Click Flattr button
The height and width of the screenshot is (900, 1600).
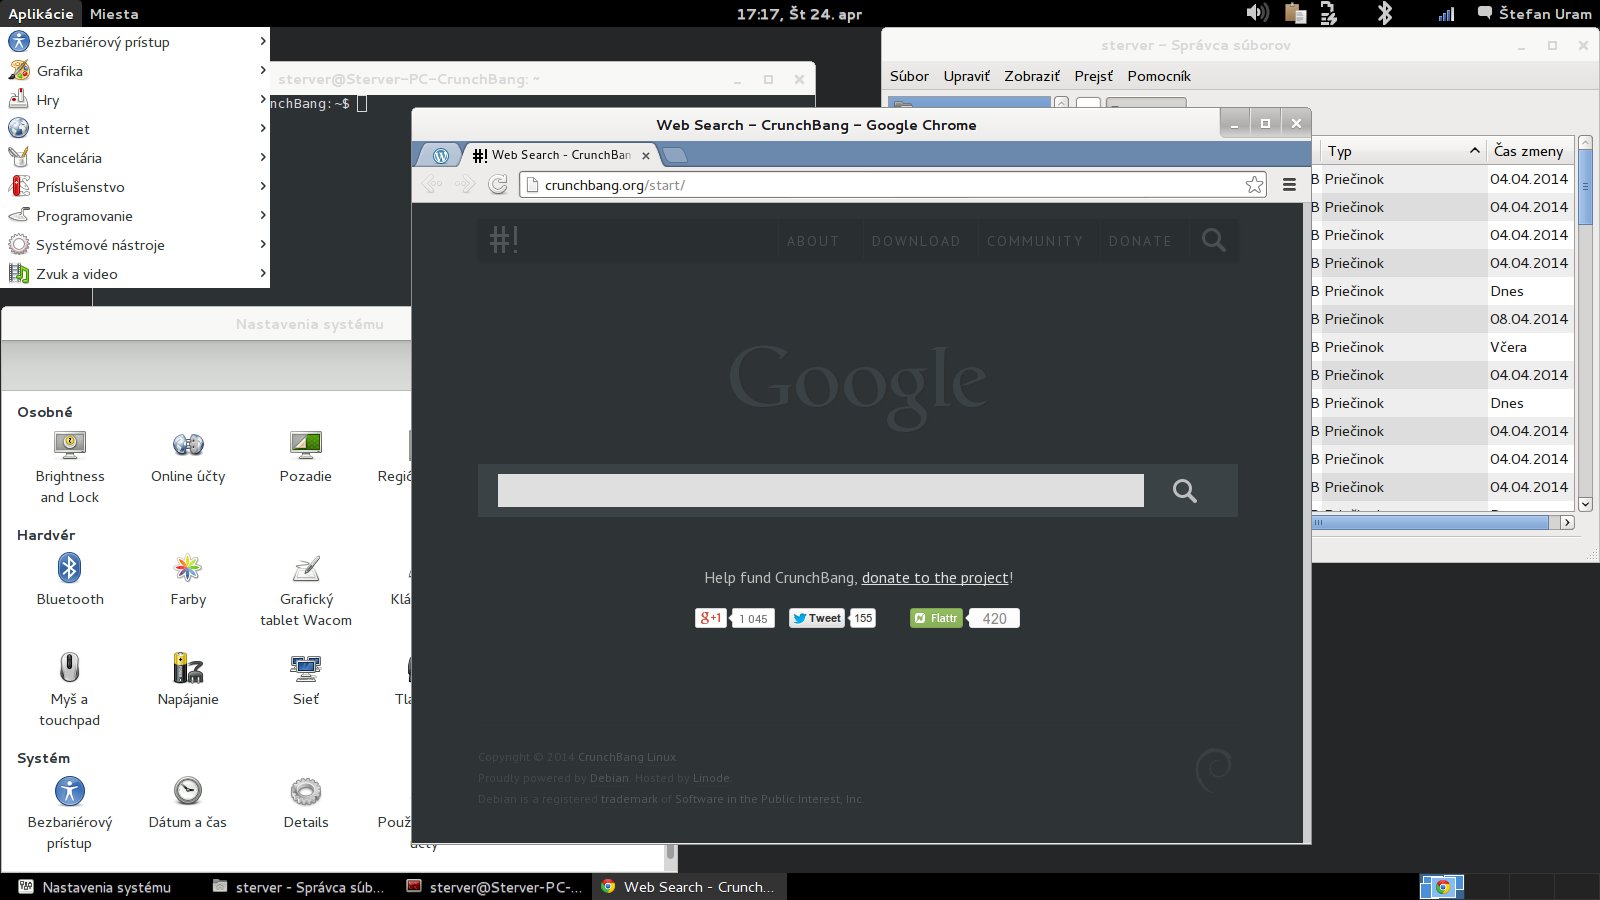click(936, 618)
